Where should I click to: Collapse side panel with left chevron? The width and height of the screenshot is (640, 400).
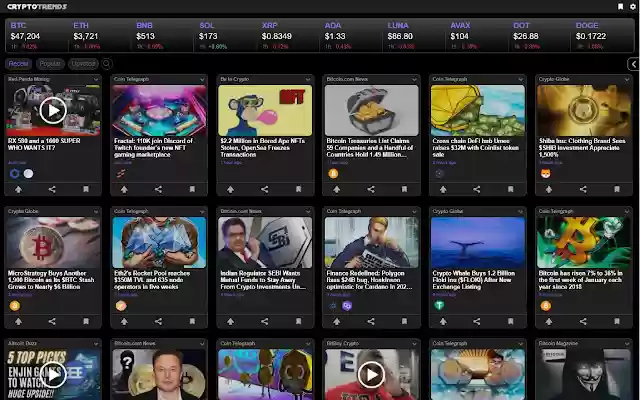pyautogui.click(x=633, y=64)
